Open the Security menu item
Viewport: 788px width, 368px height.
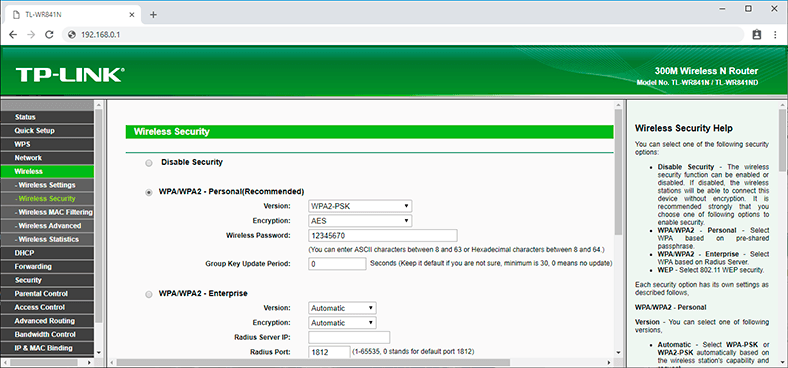pyautogui.click(x=47, y=280)
